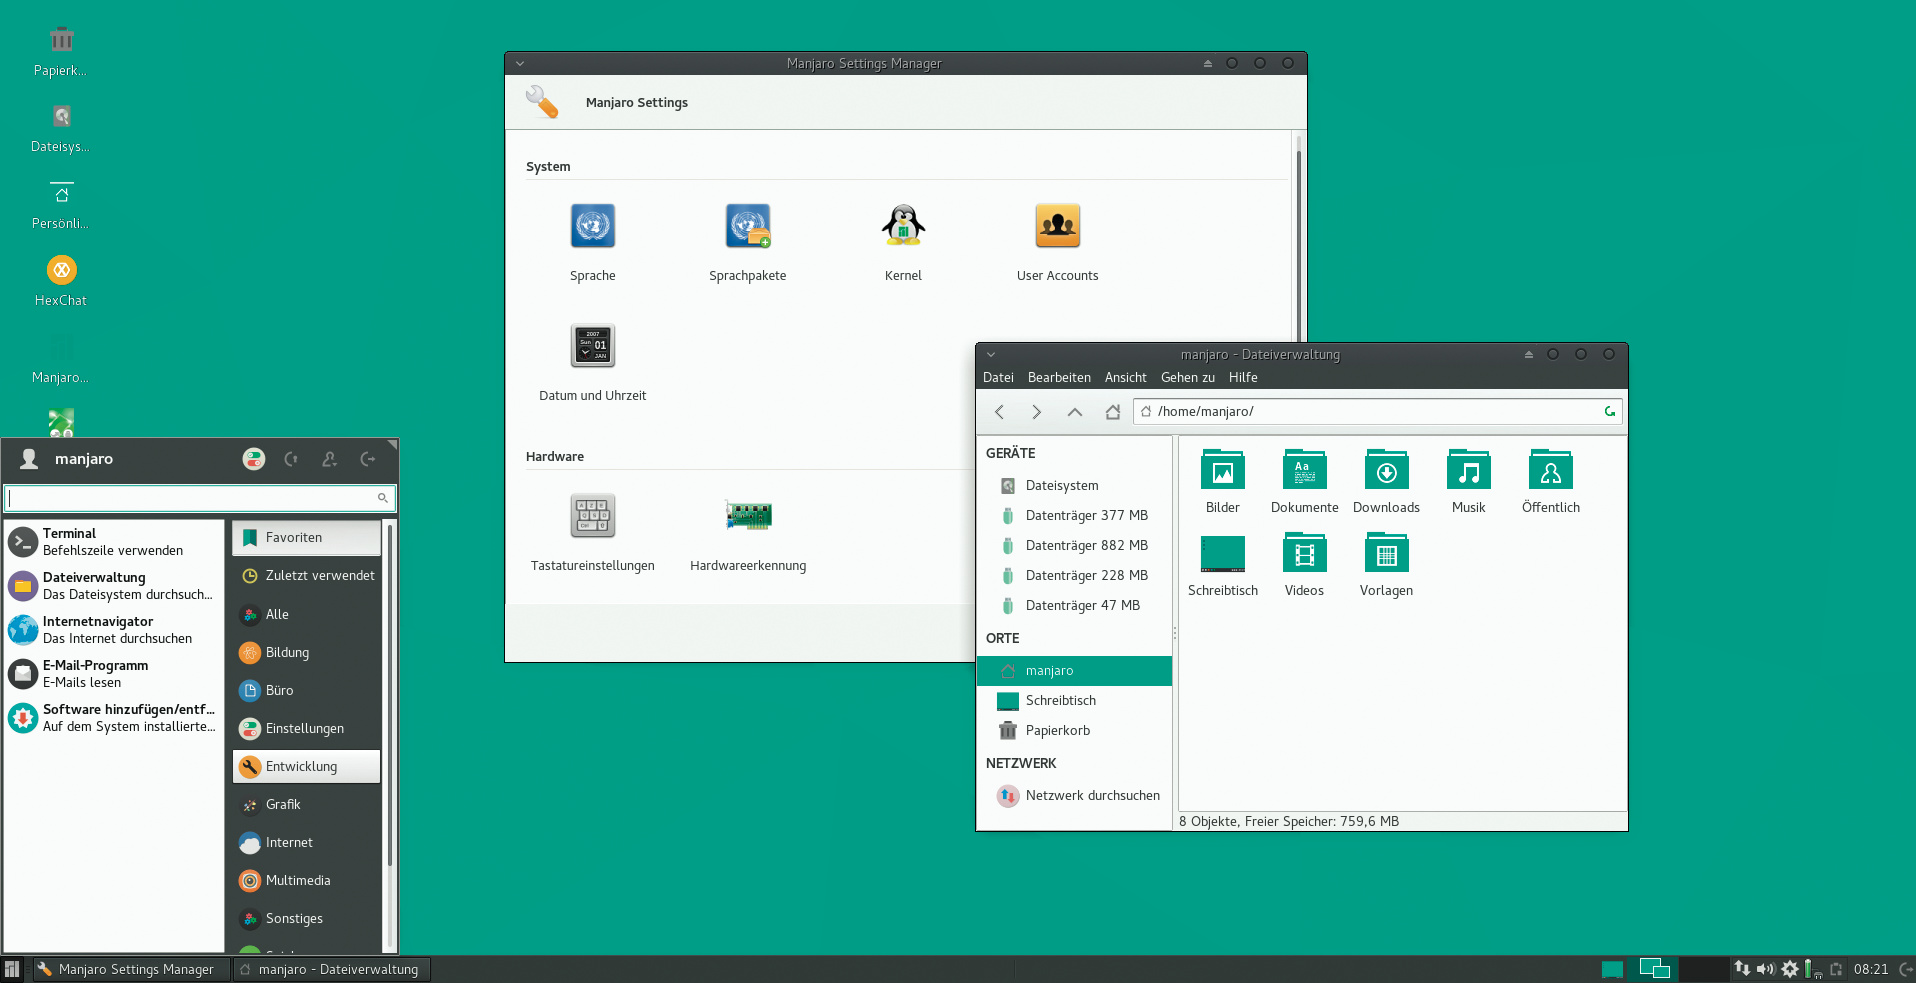Open Hardwareerkennung hardware detection
The height and width of the screenshot is (983, 1916).
748,516
